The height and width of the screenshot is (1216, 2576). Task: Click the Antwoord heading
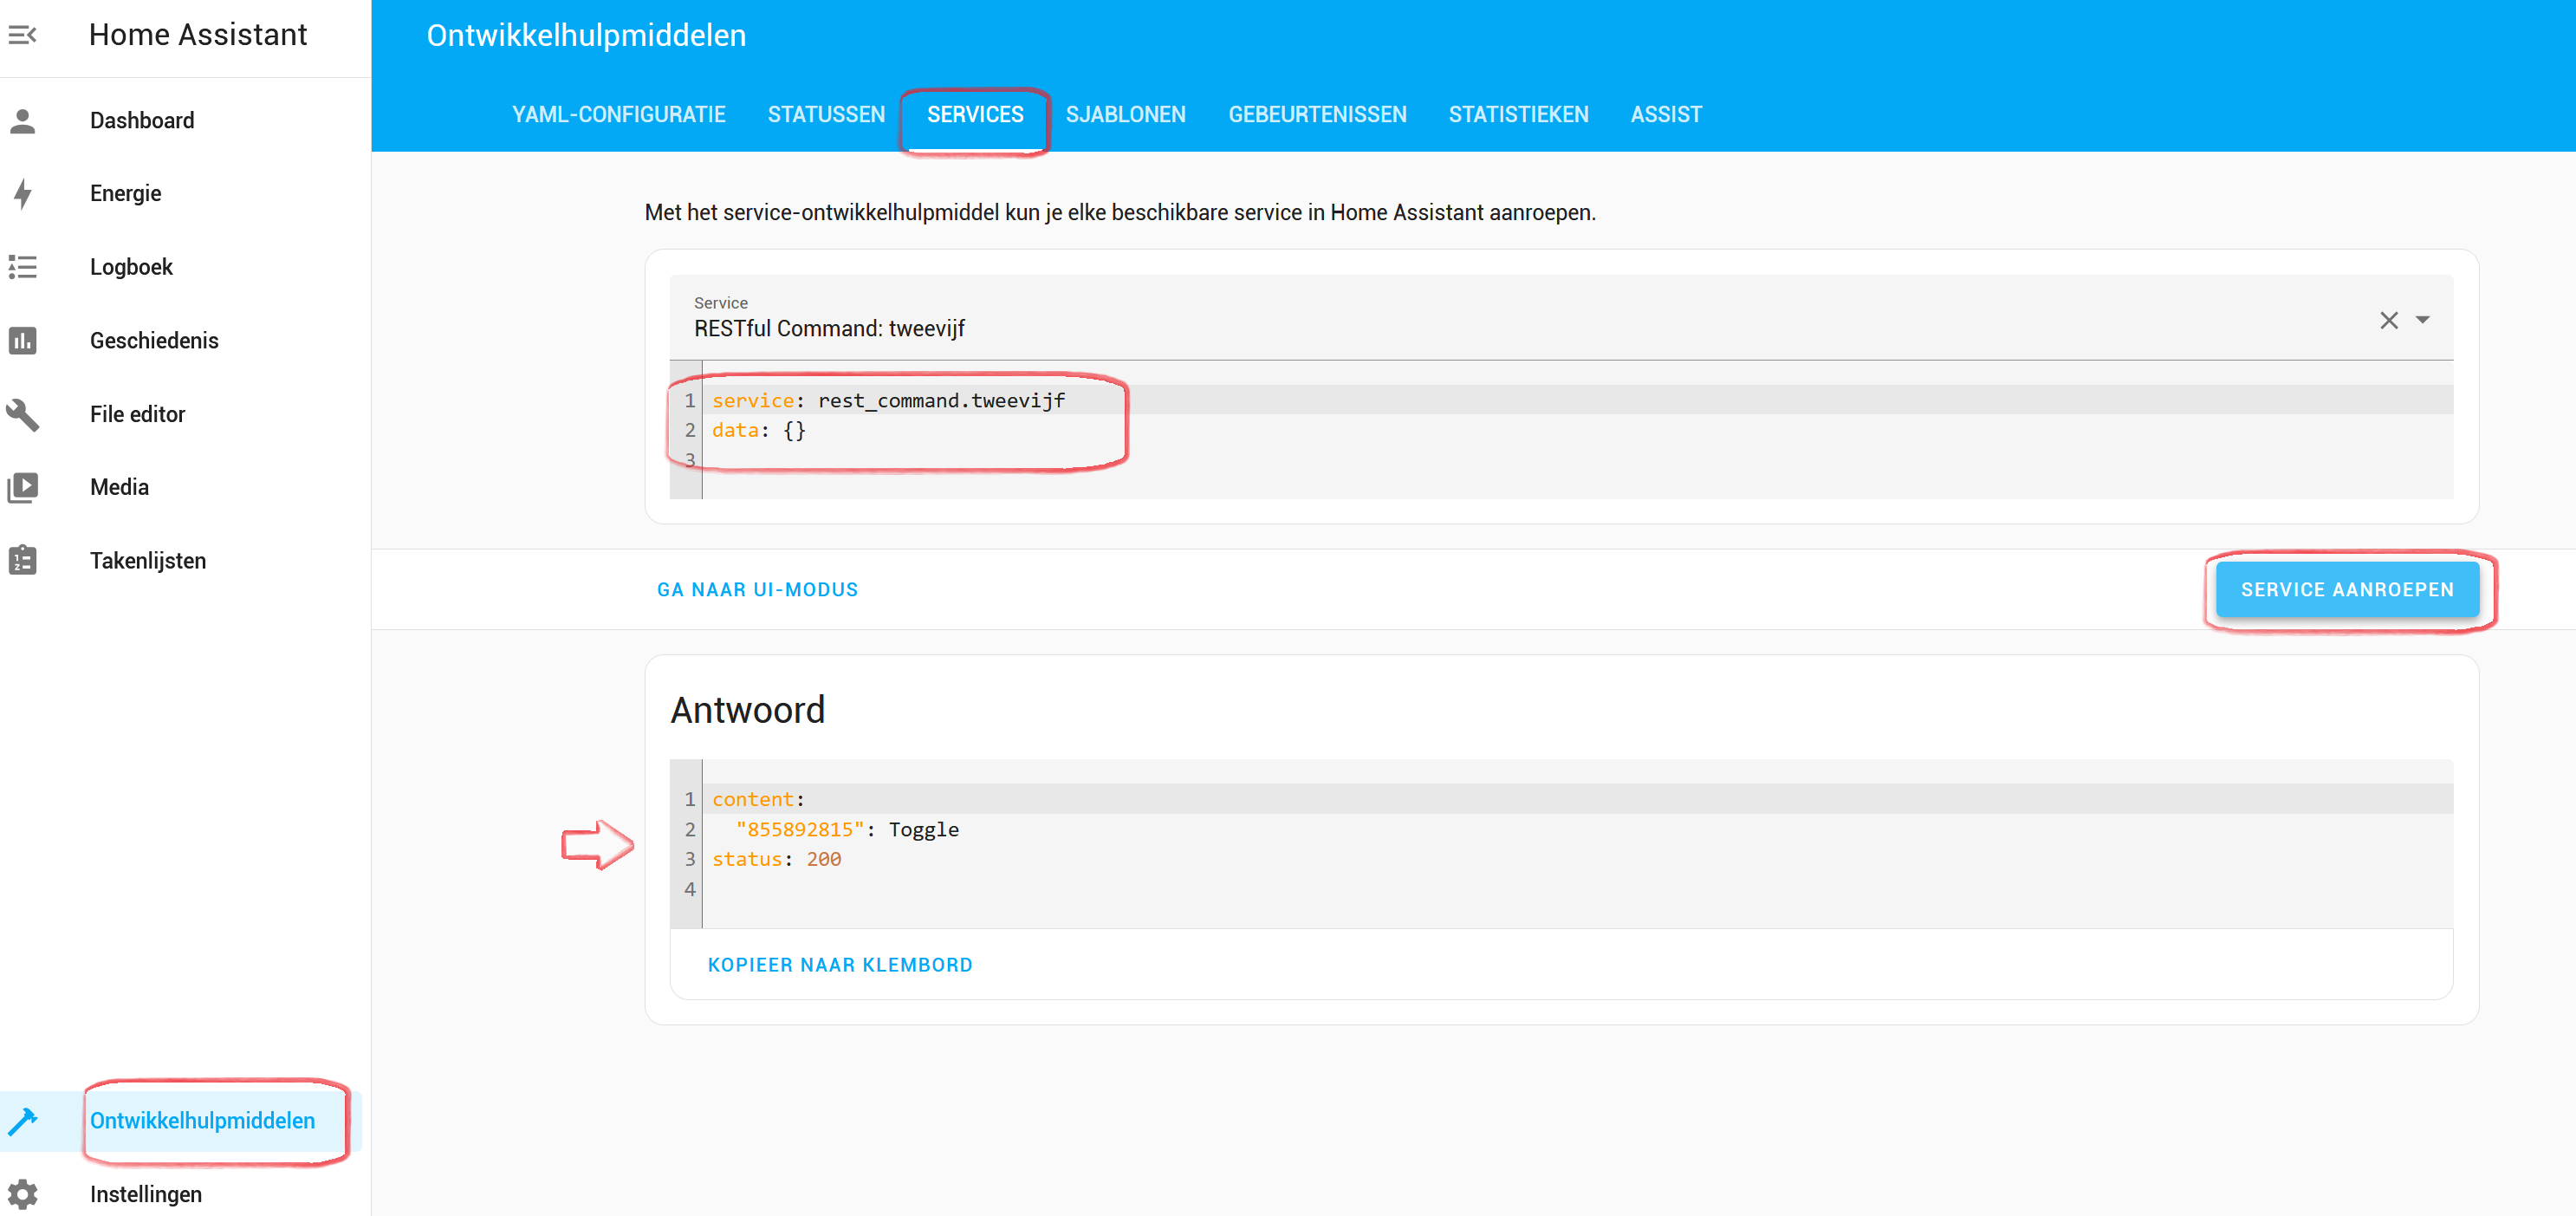[748, 710]
